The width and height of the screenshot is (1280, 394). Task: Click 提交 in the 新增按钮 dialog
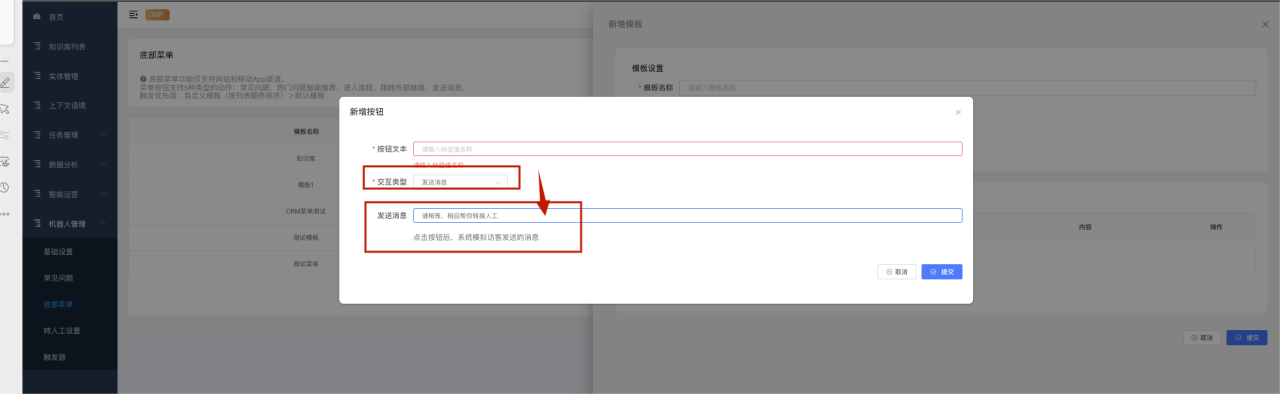[x=941, y=271]
